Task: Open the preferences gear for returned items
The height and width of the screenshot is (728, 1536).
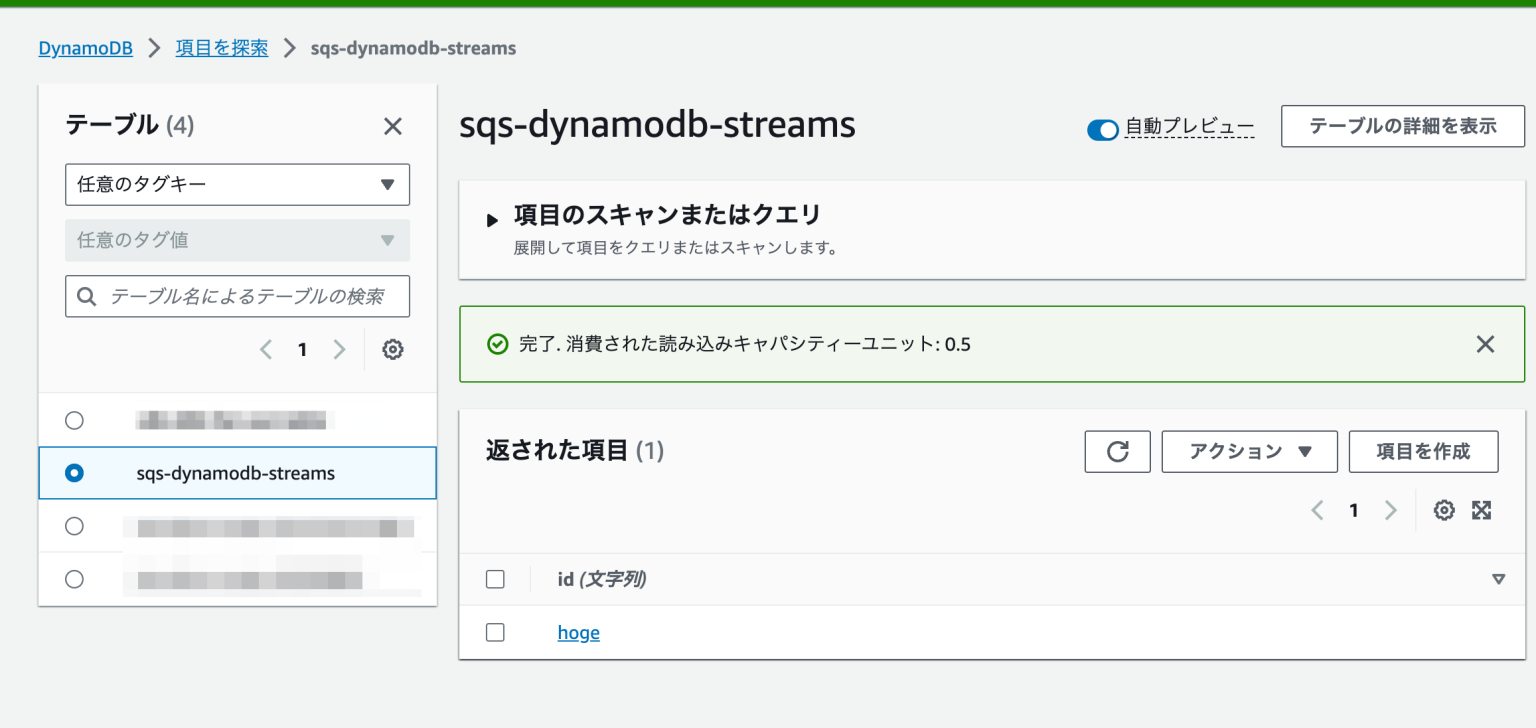Action: [x=1444, y=510]
